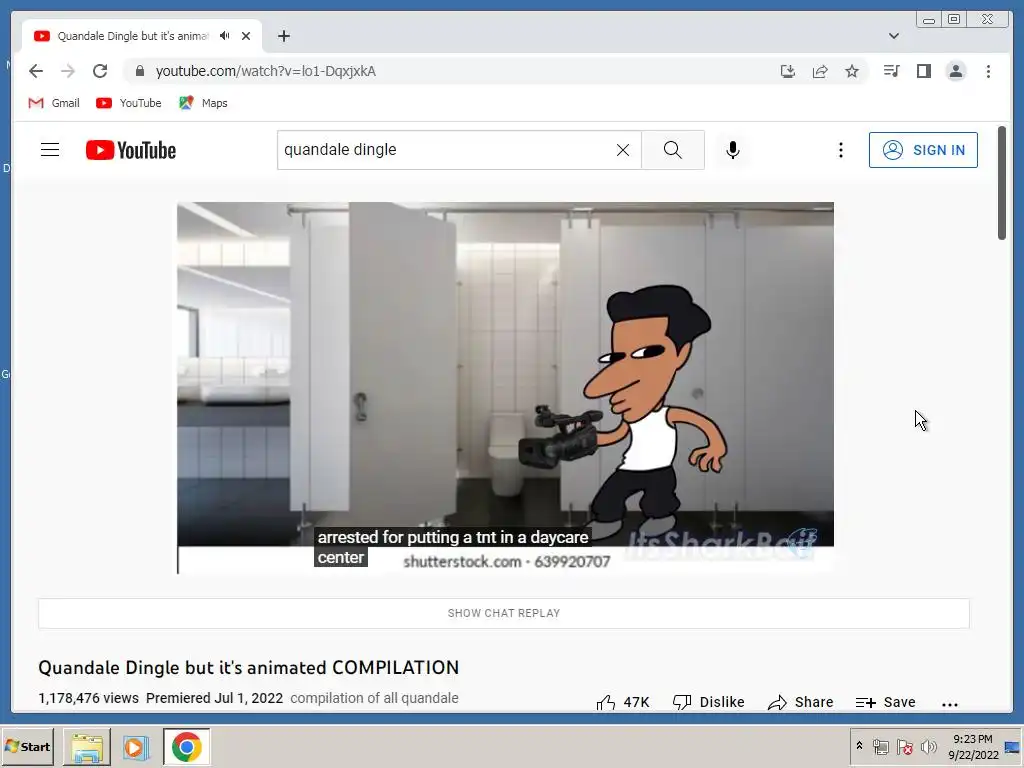
Task: Click the video player frame
Action: point(505,388)
